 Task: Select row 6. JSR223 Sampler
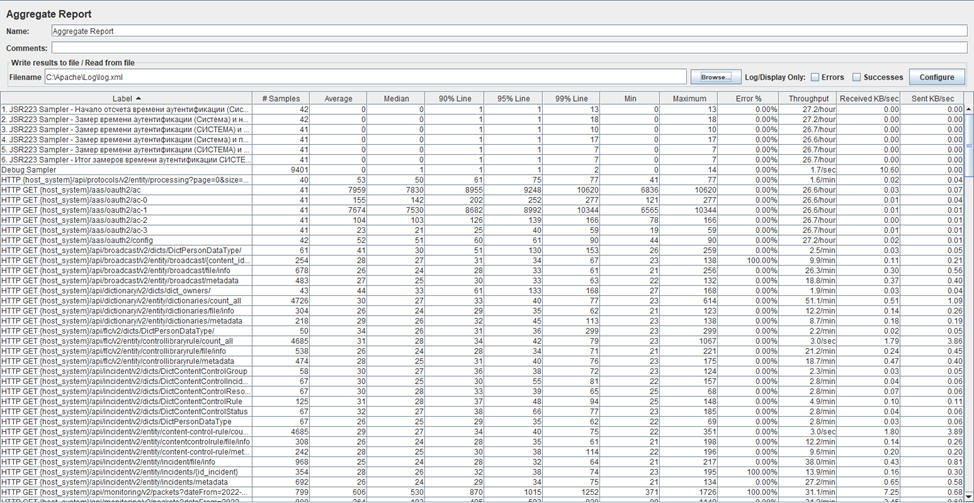483,160
